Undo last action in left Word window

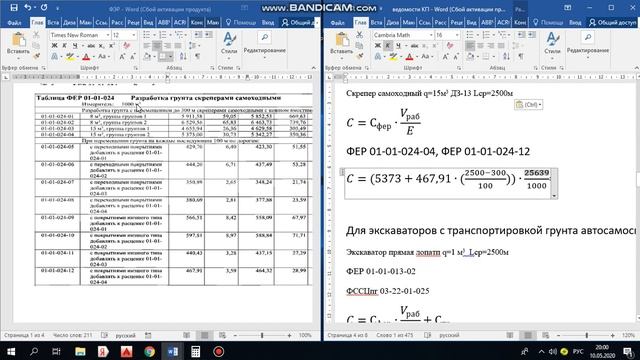coord(28,8)
